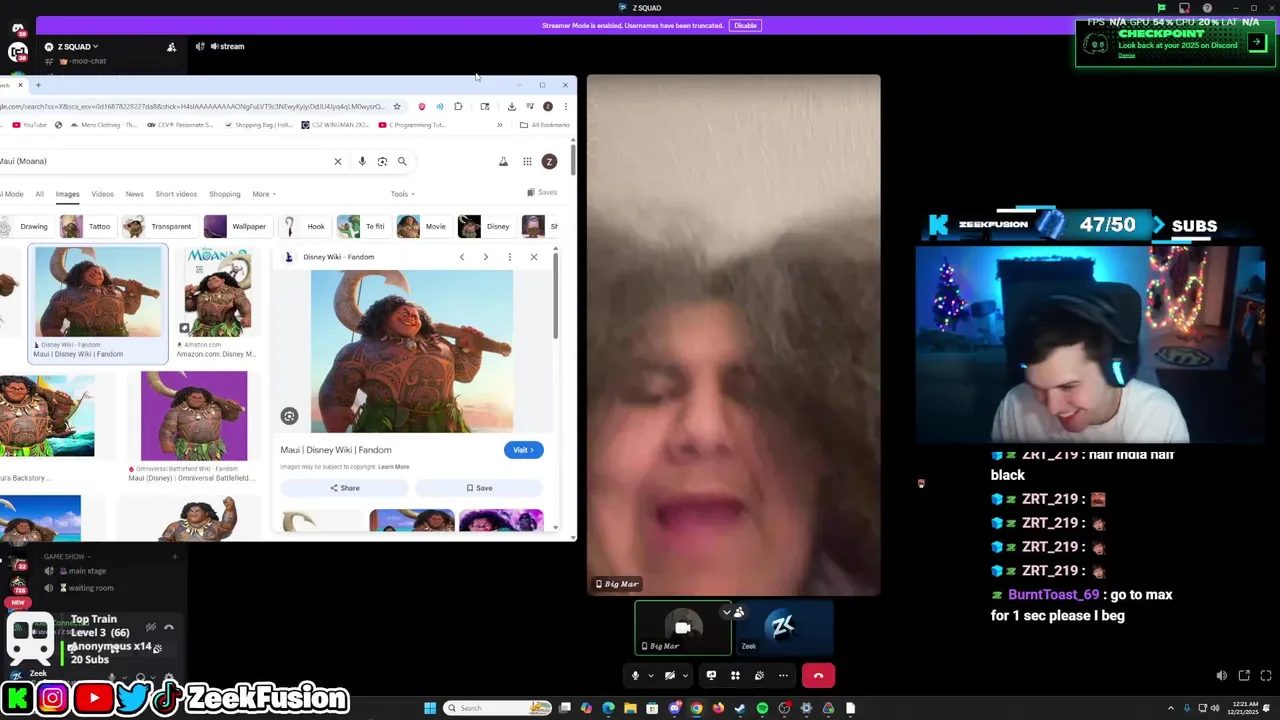The height and width of the screenshot is (720, 1280).
Task: Open All Bookmarks folder
Action: (545, 125)
